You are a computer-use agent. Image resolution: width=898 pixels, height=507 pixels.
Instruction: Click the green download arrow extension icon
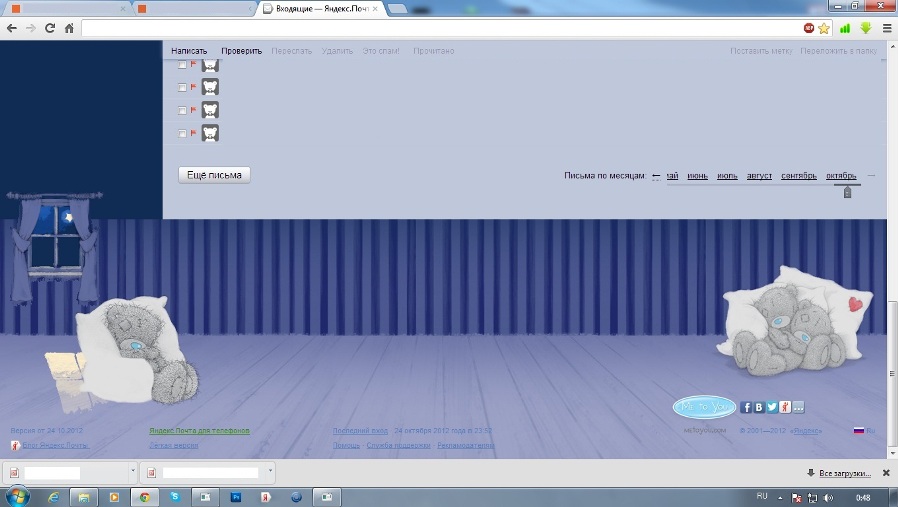[x=865, y=28]
